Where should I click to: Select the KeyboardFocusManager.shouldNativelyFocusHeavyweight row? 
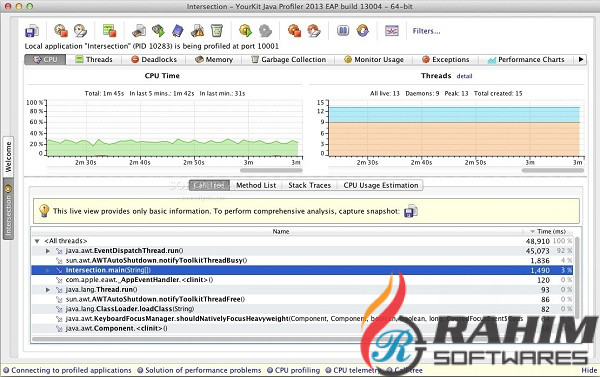302,318
